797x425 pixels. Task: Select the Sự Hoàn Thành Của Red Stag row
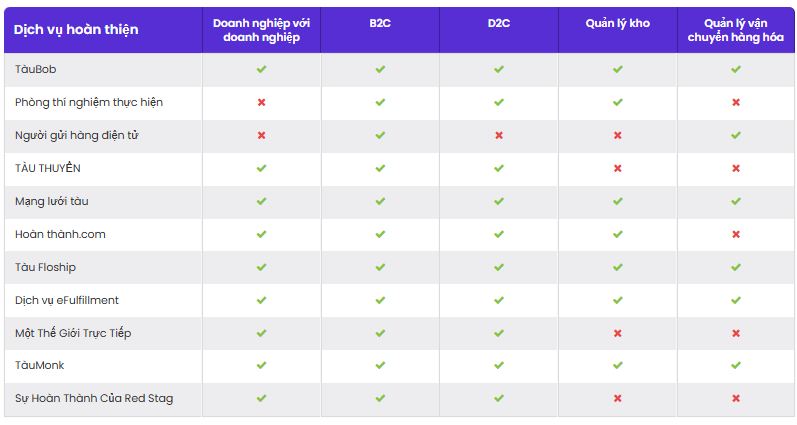pyautogui.click(x=399, y=399)
